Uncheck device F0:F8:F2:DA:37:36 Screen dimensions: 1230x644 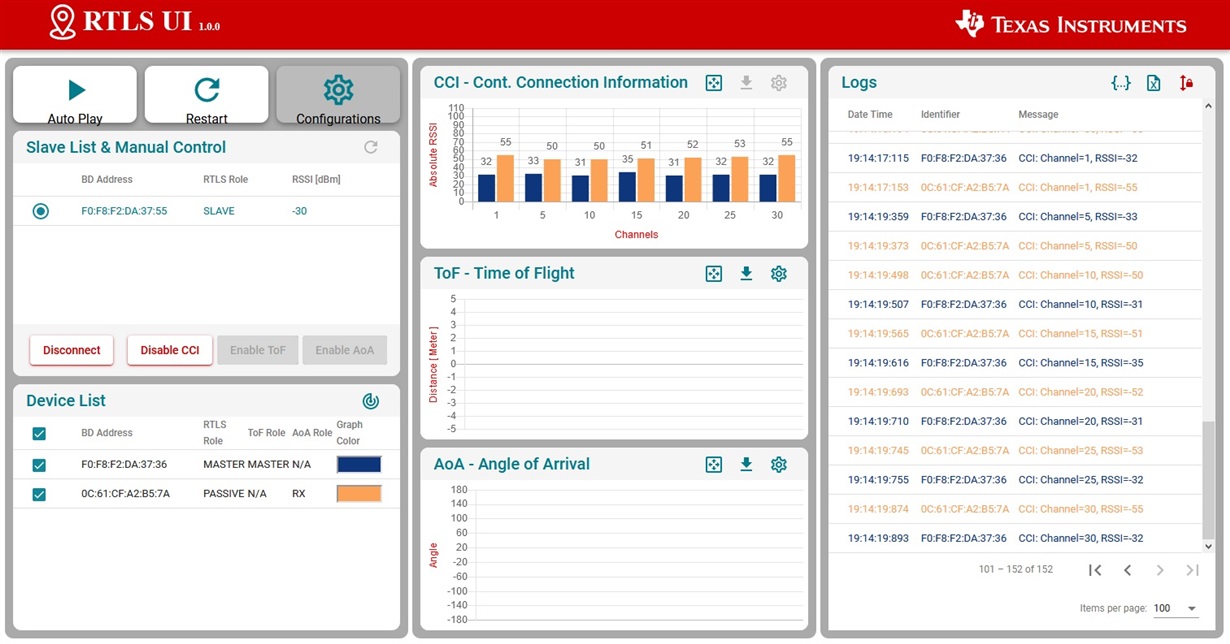click(x=39, y=465)
